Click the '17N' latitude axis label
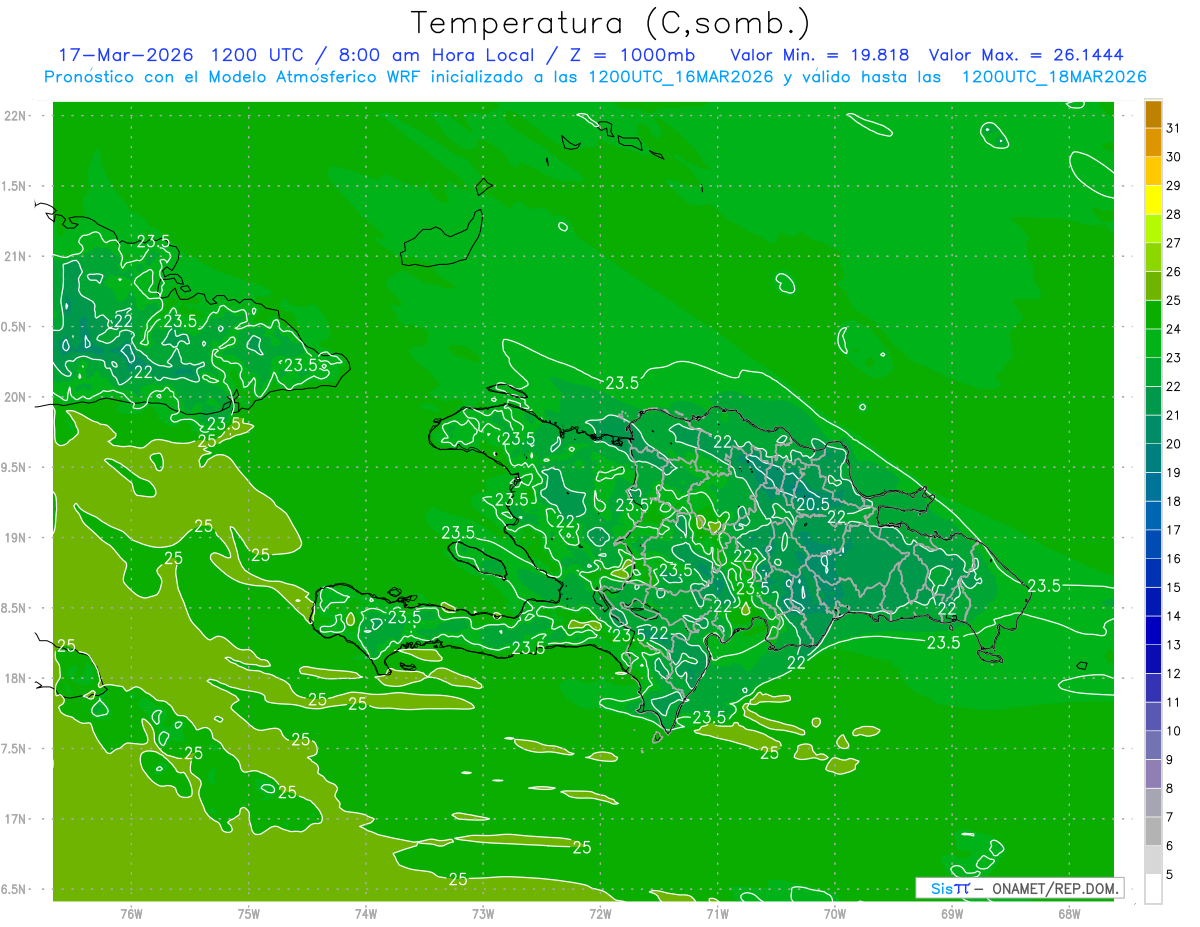Image resolution: width=1200 pixels, height=927 pixels. pyautogui.click(x=16, y=819)
